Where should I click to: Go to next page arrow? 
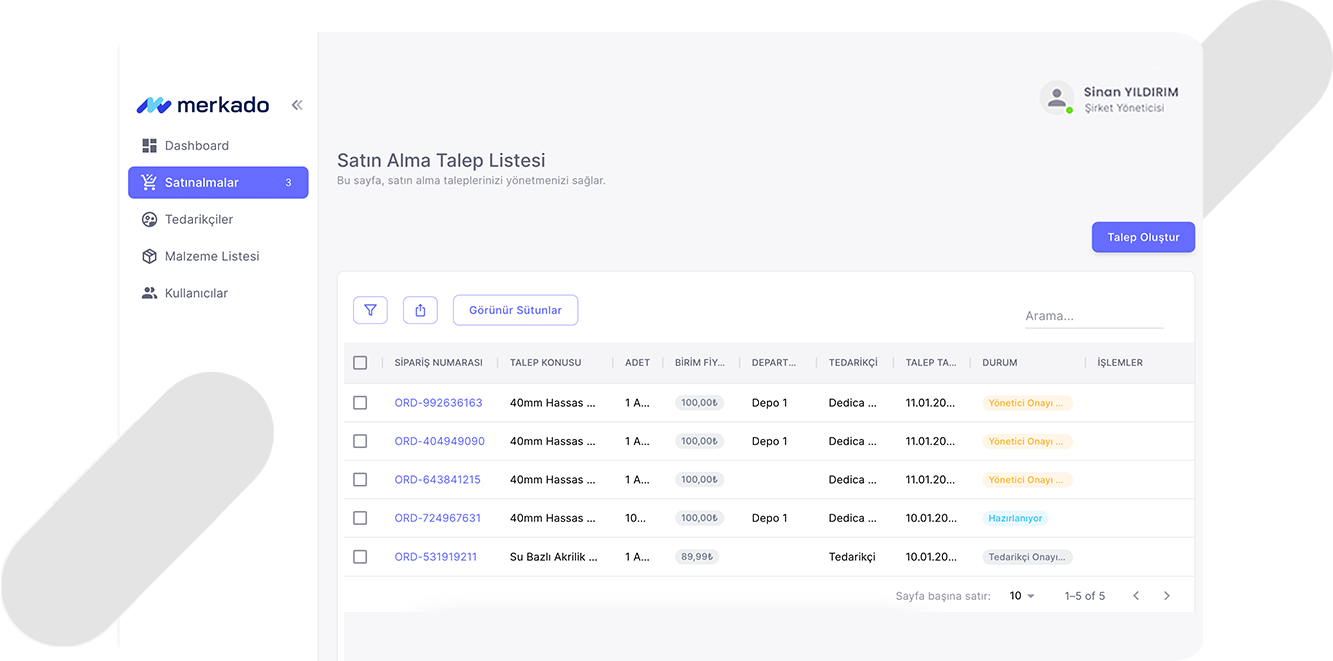click(x=1166, y=596)
